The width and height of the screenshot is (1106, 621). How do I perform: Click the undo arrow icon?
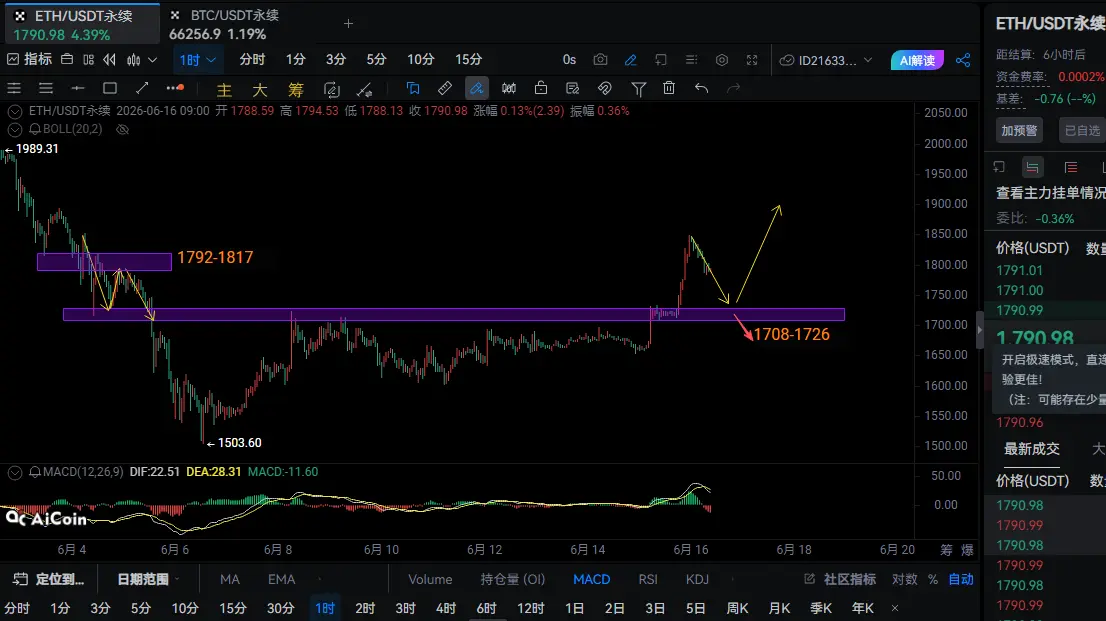click(701, 88)
